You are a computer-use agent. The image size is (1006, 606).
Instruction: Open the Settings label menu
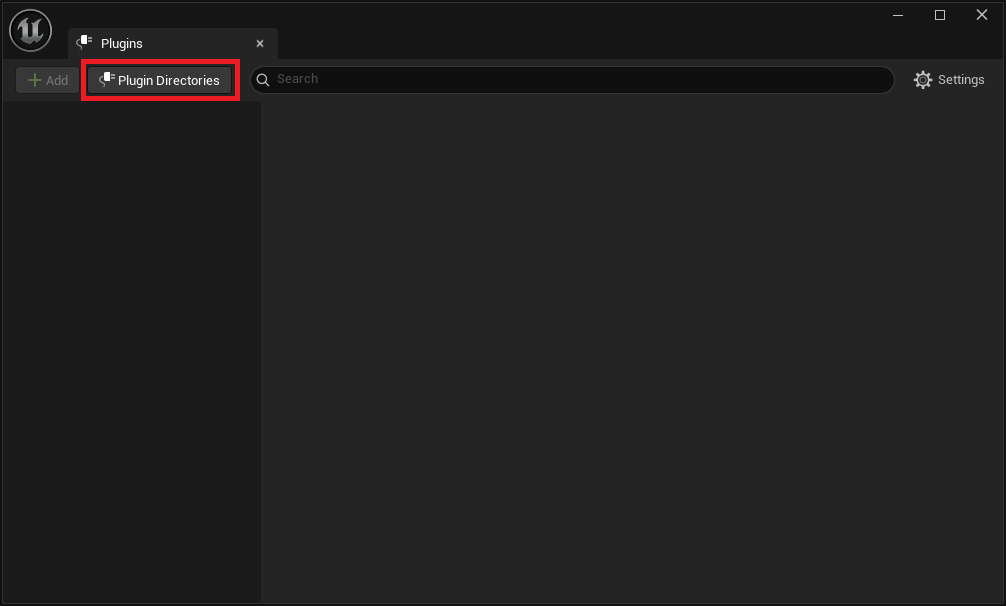(961, 80)
